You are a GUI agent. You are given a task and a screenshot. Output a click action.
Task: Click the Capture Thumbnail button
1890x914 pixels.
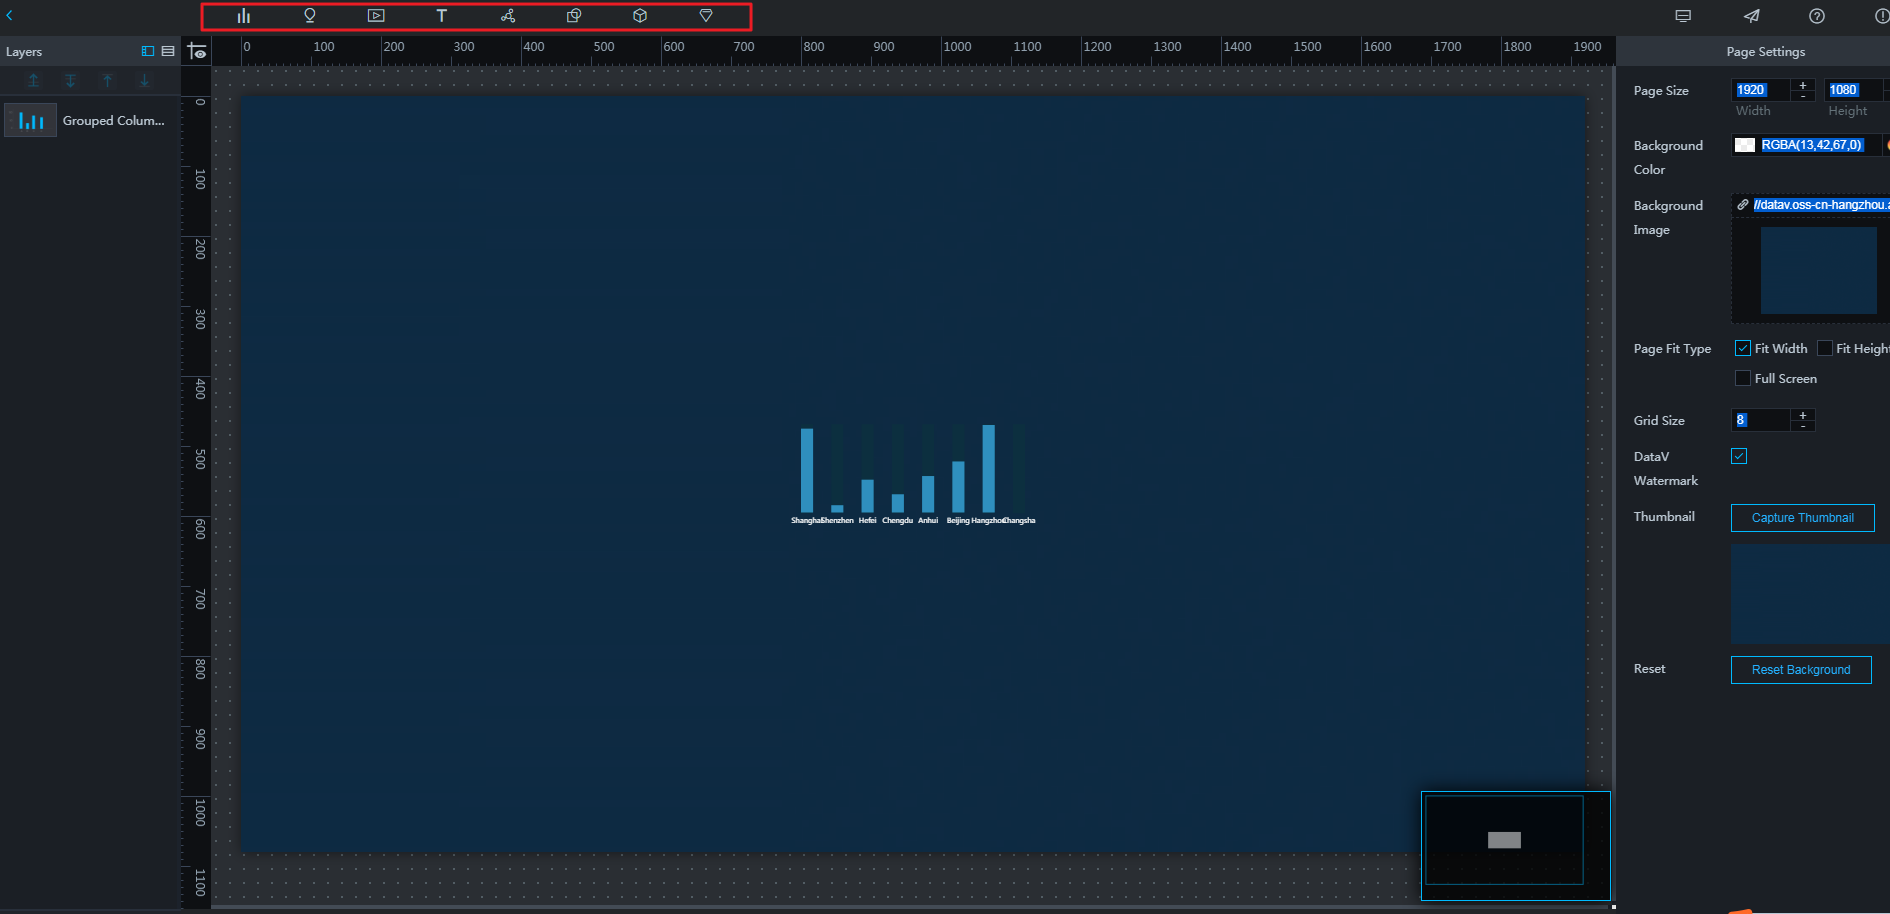pos(1802,518)
